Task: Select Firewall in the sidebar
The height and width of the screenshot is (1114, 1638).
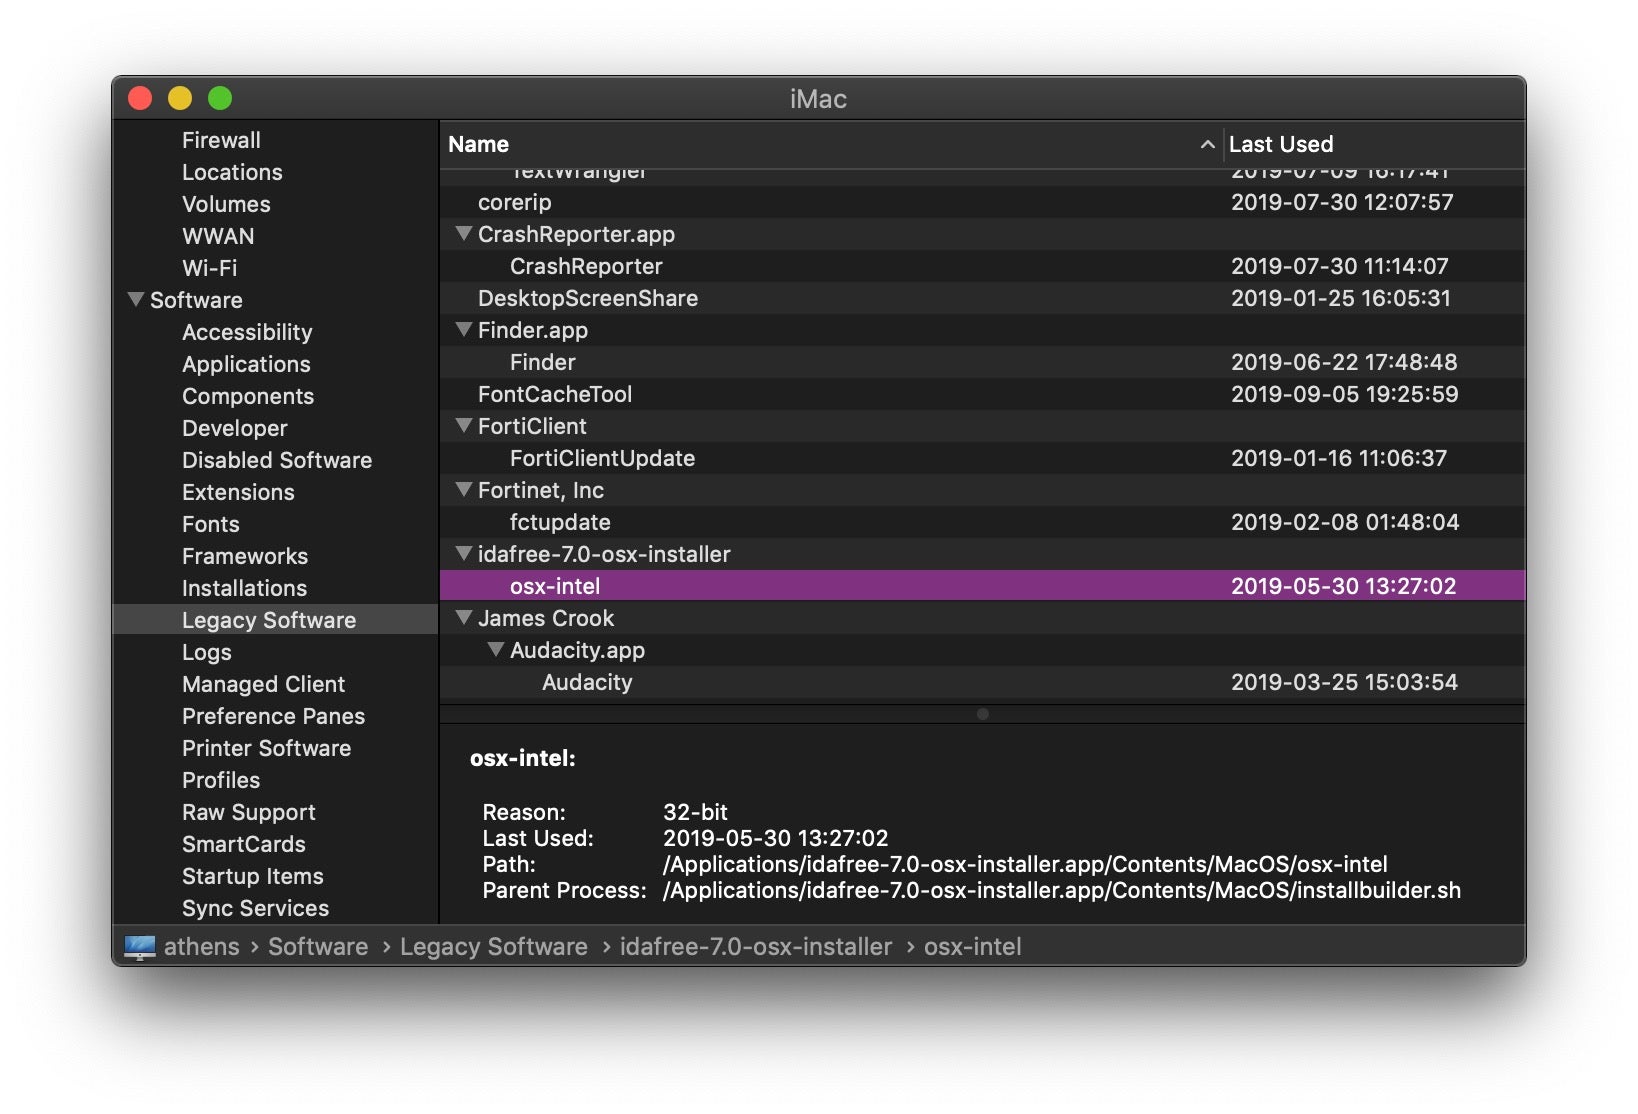Action: tap(221, 140)
